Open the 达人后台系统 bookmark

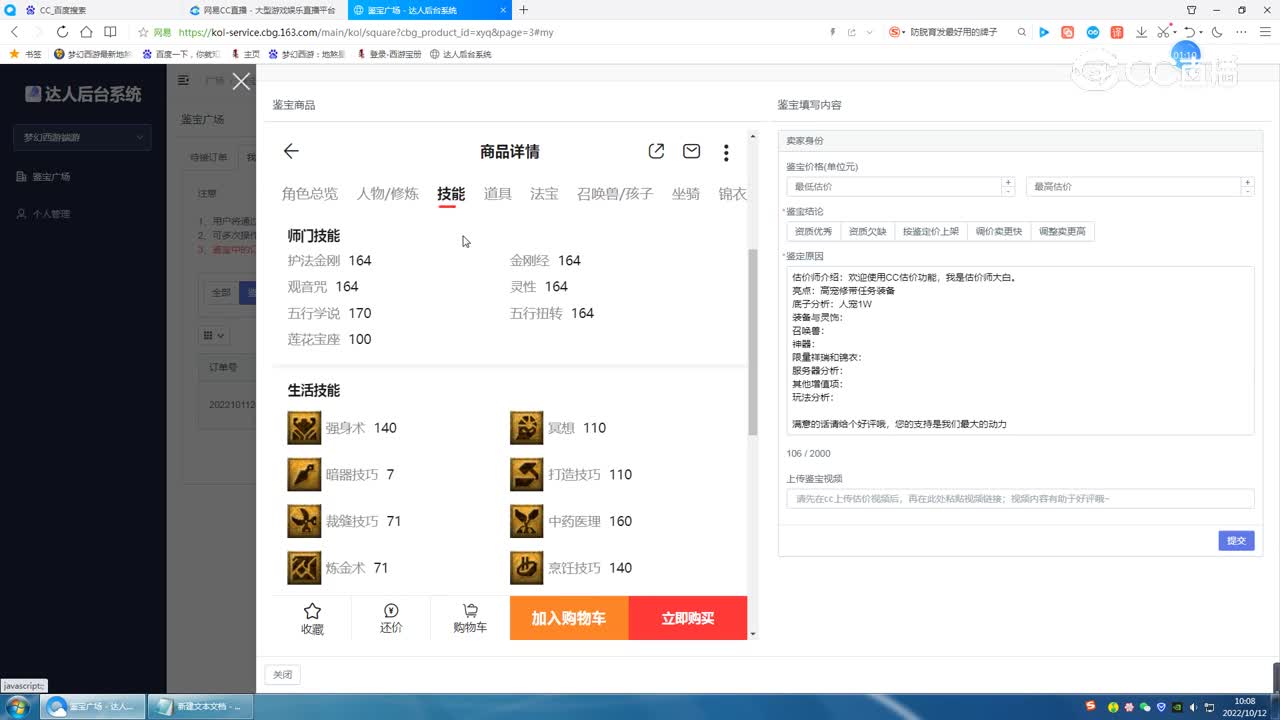[x=461, y=54]
